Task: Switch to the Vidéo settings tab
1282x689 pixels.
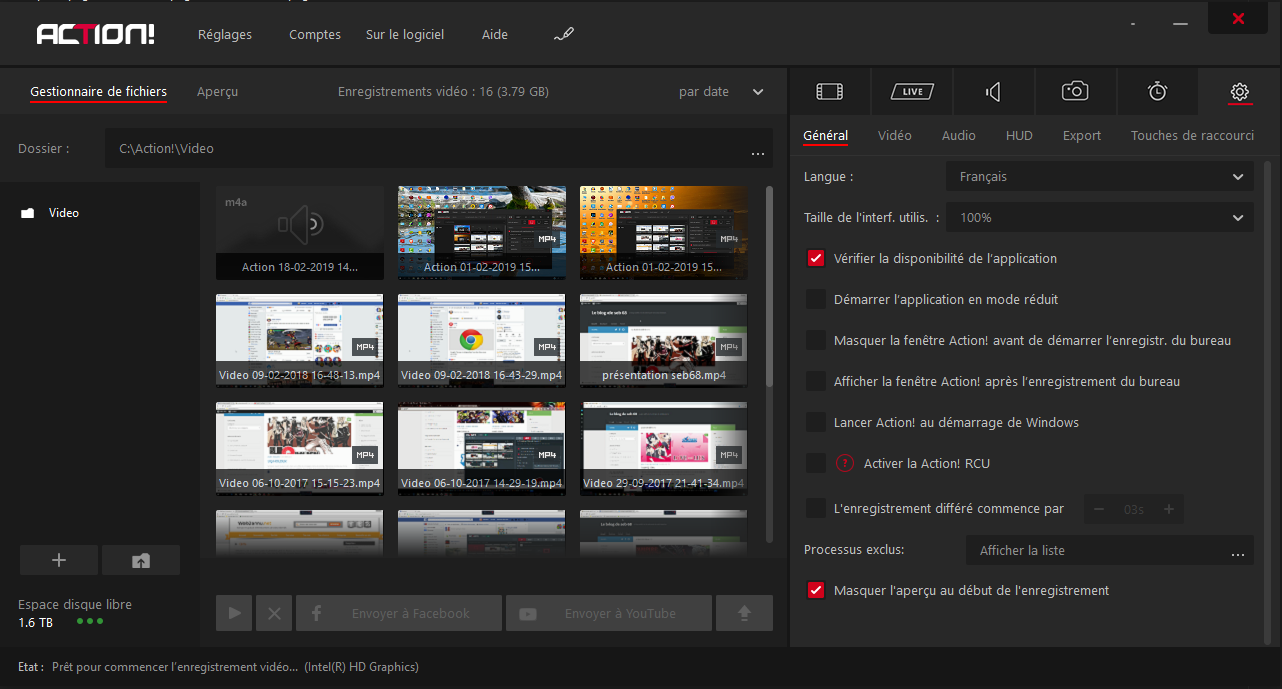Action: coord(895,136)
